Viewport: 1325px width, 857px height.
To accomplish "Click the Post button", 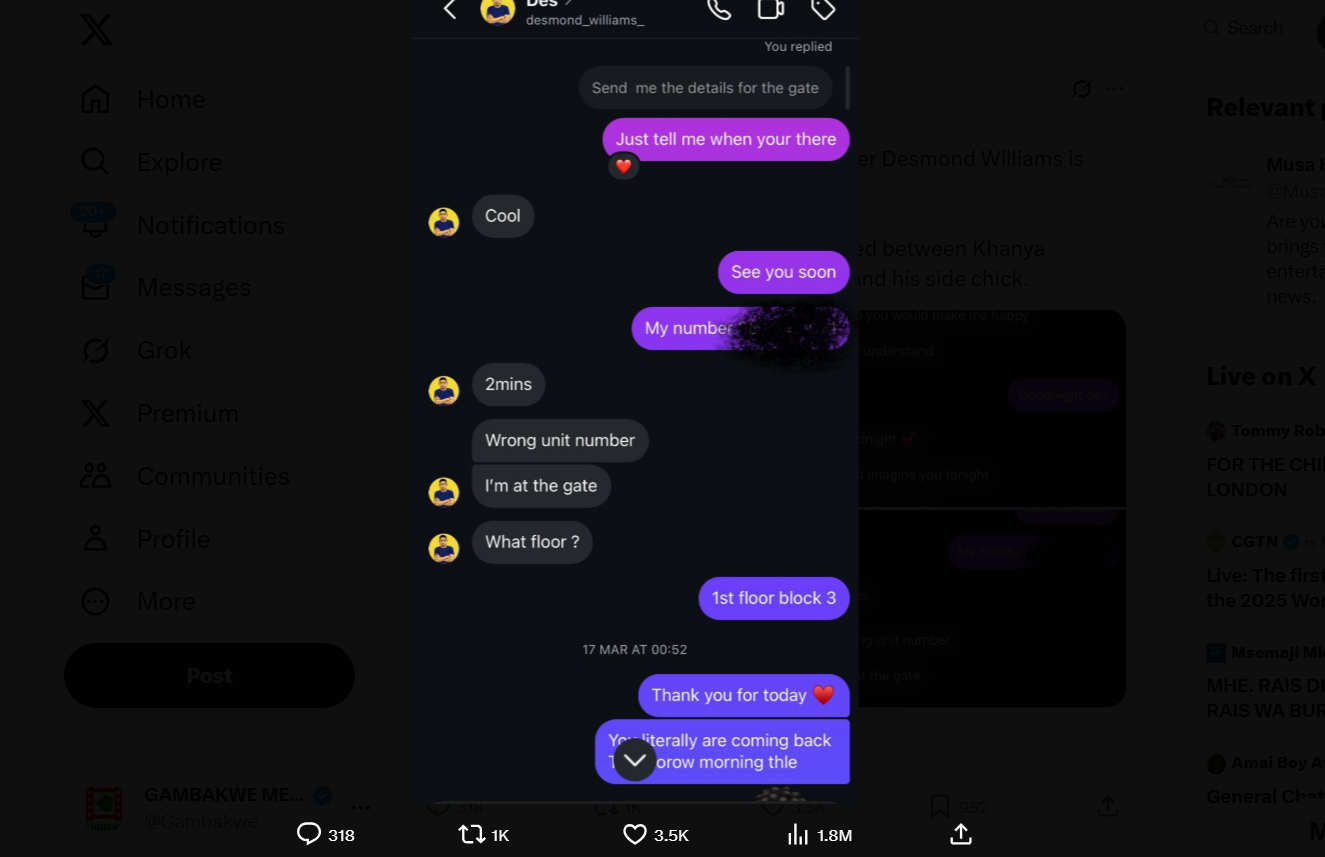I will pyautogui.click(x=209, y=676).
